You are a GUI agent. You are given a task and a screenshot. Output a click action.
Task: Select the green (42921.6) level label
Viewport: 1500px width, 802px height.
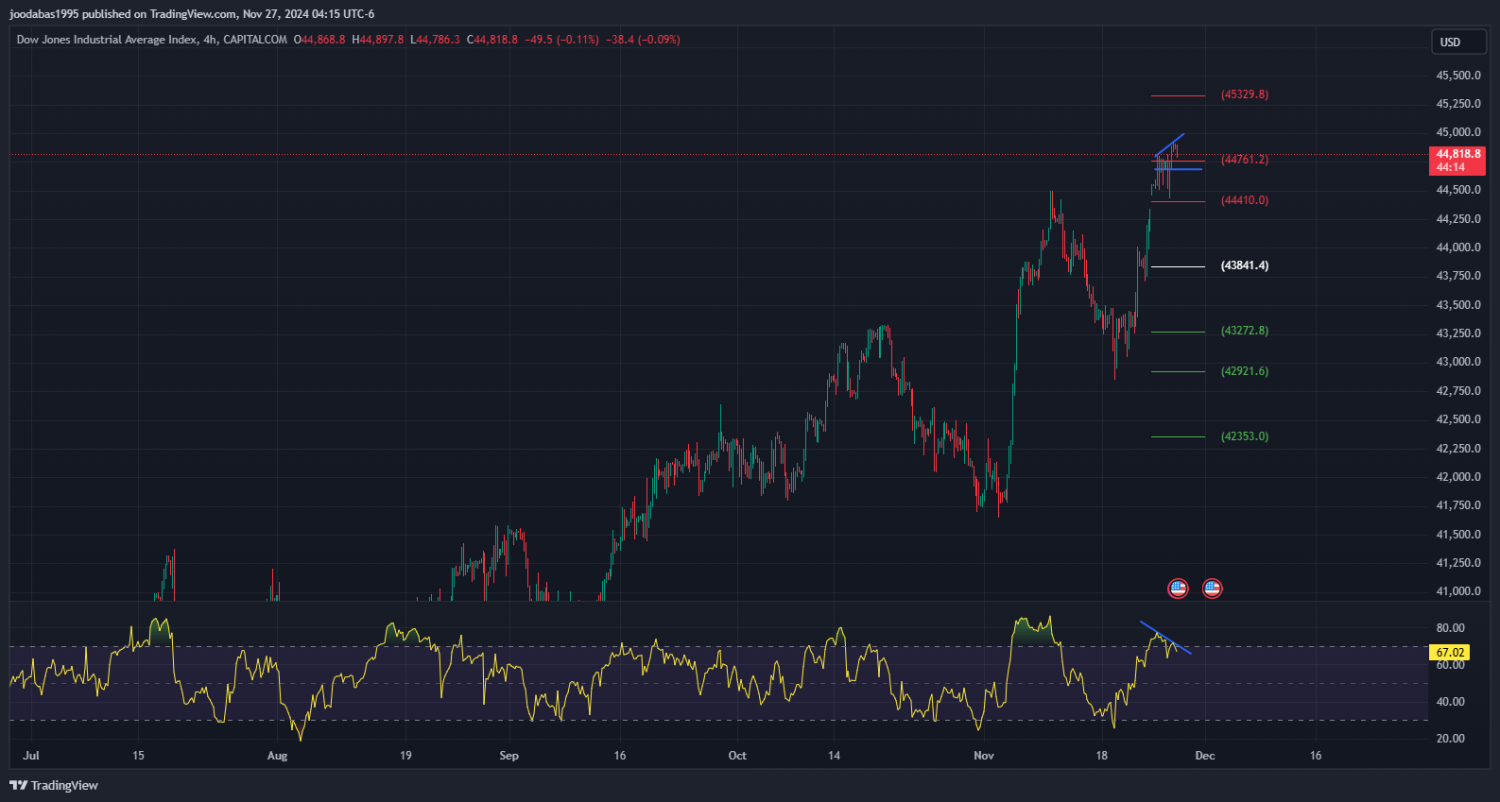tap(1244, 371)
